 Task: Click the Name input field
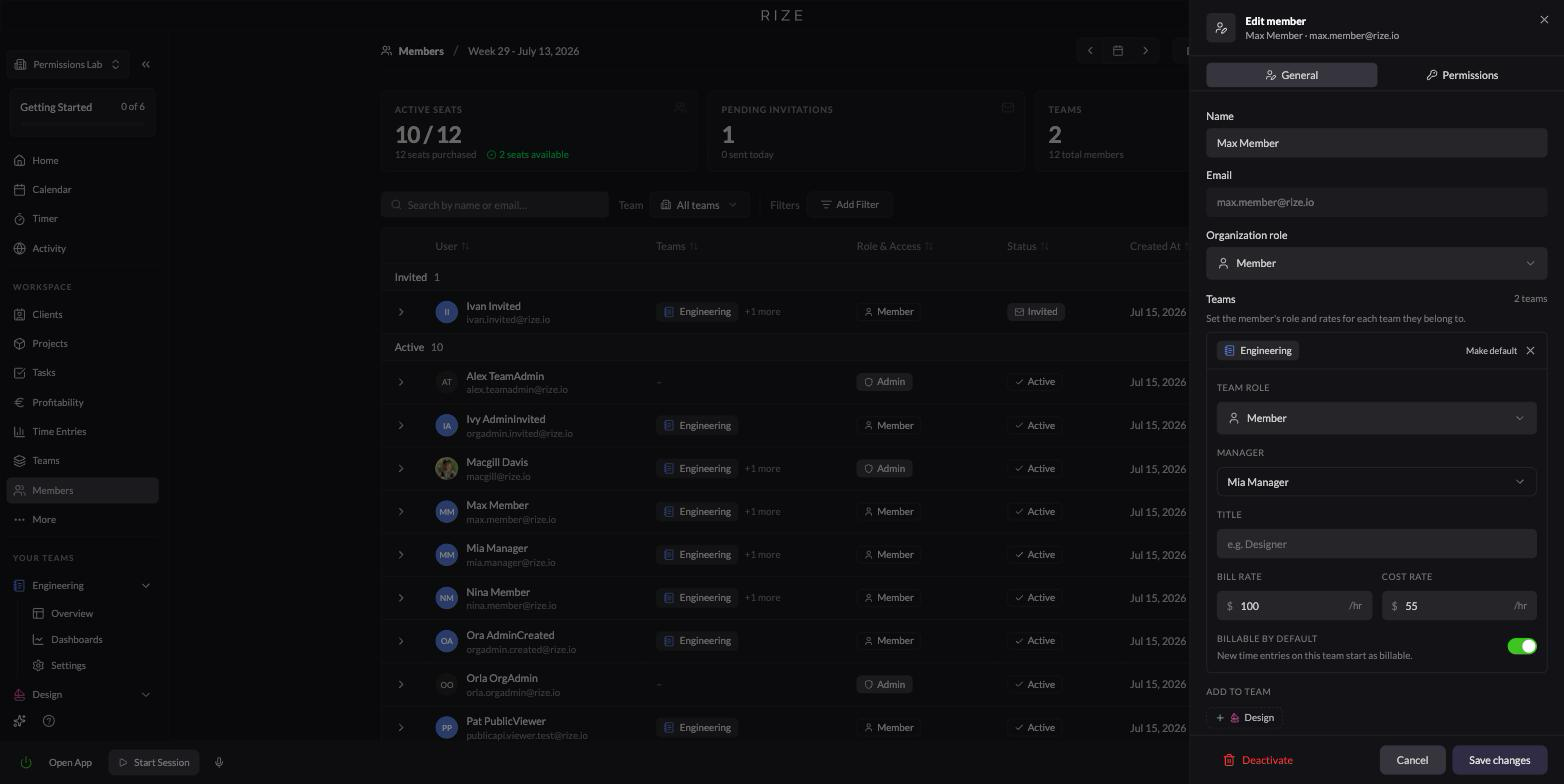1376,143
